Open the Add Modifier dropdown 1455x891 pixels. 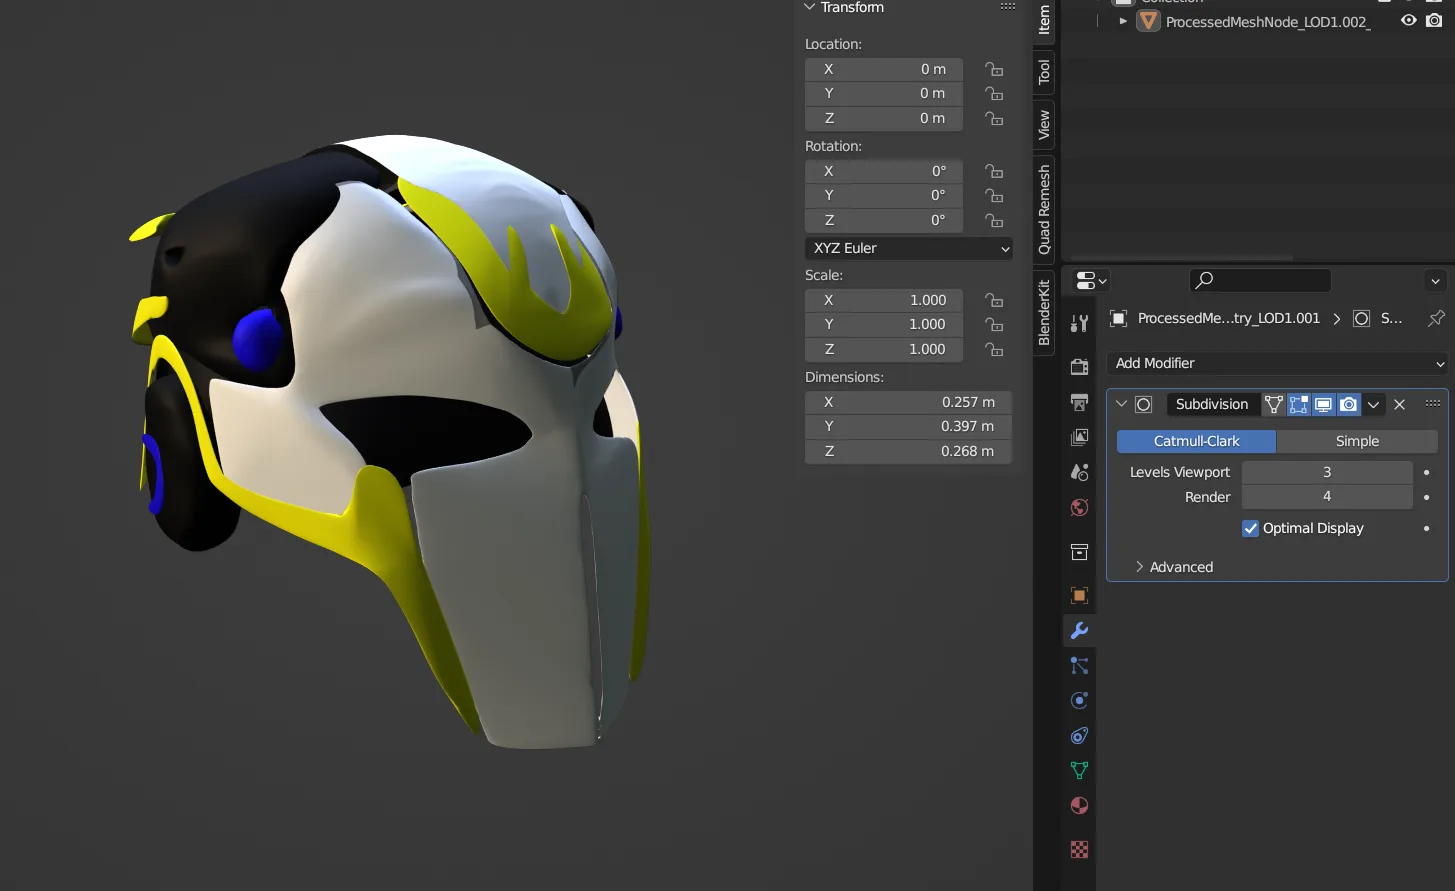1278,363
